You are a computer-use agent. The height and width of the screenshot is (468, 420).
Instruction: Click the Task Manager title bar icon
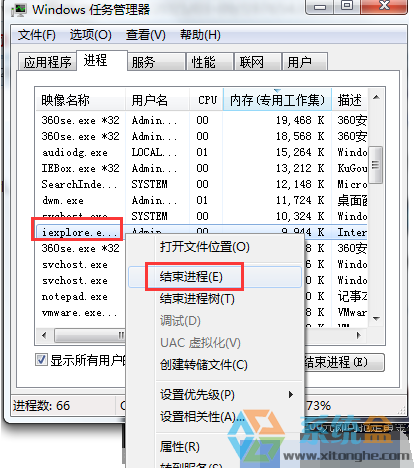coord(19,10)
